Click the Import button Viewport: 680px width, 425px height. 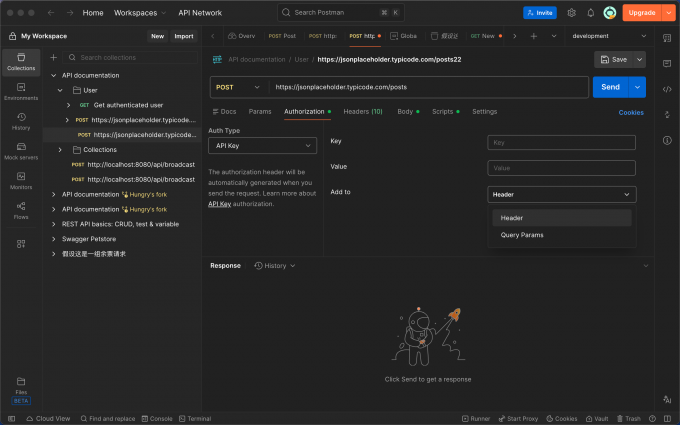[x=184, y=36]
